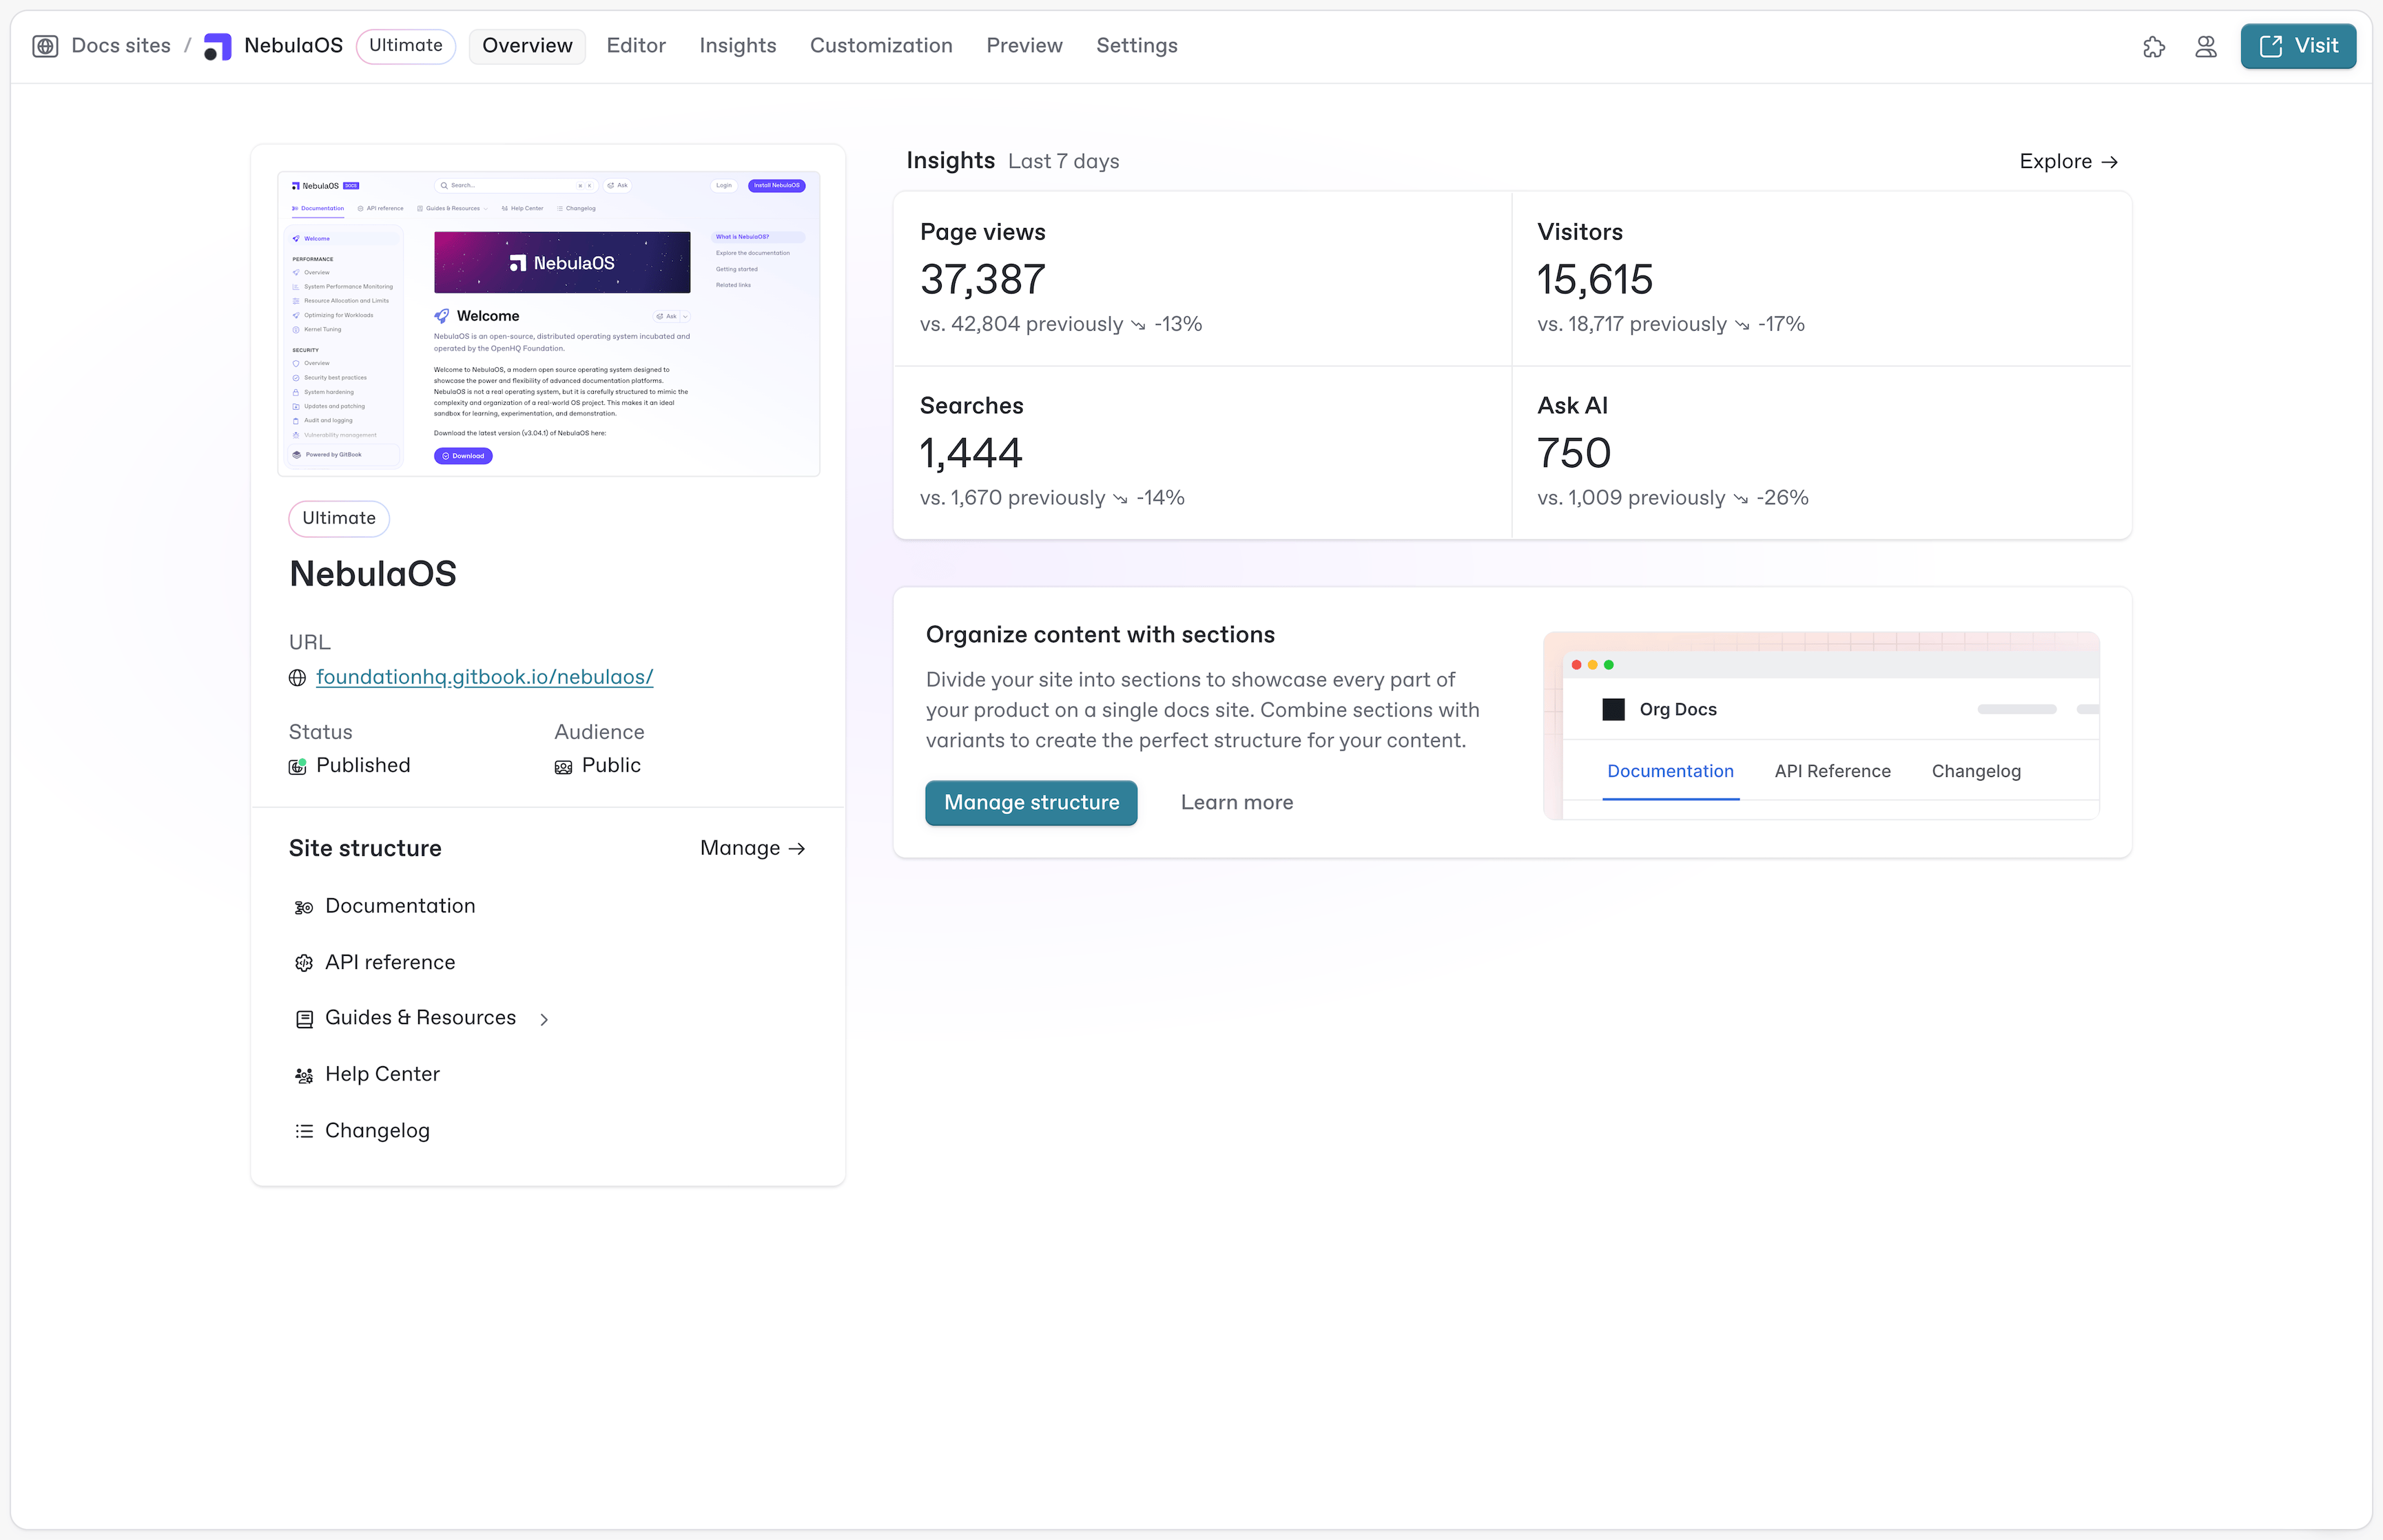
Task: Click the Public audience indicator
Action: (x=563, y=766)
